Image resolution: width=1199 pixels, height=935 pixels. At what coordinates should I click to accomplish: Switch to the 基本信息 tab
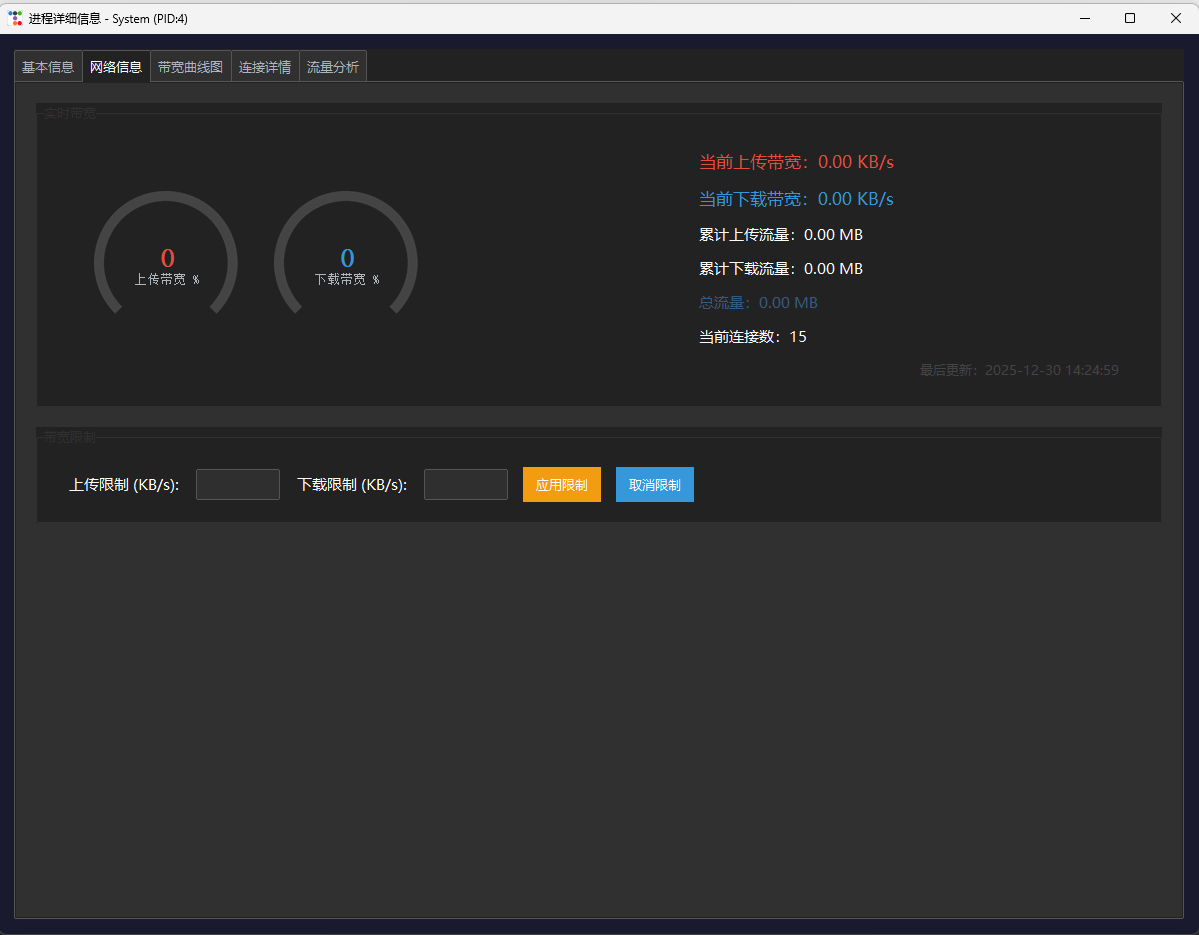point(48,67)
